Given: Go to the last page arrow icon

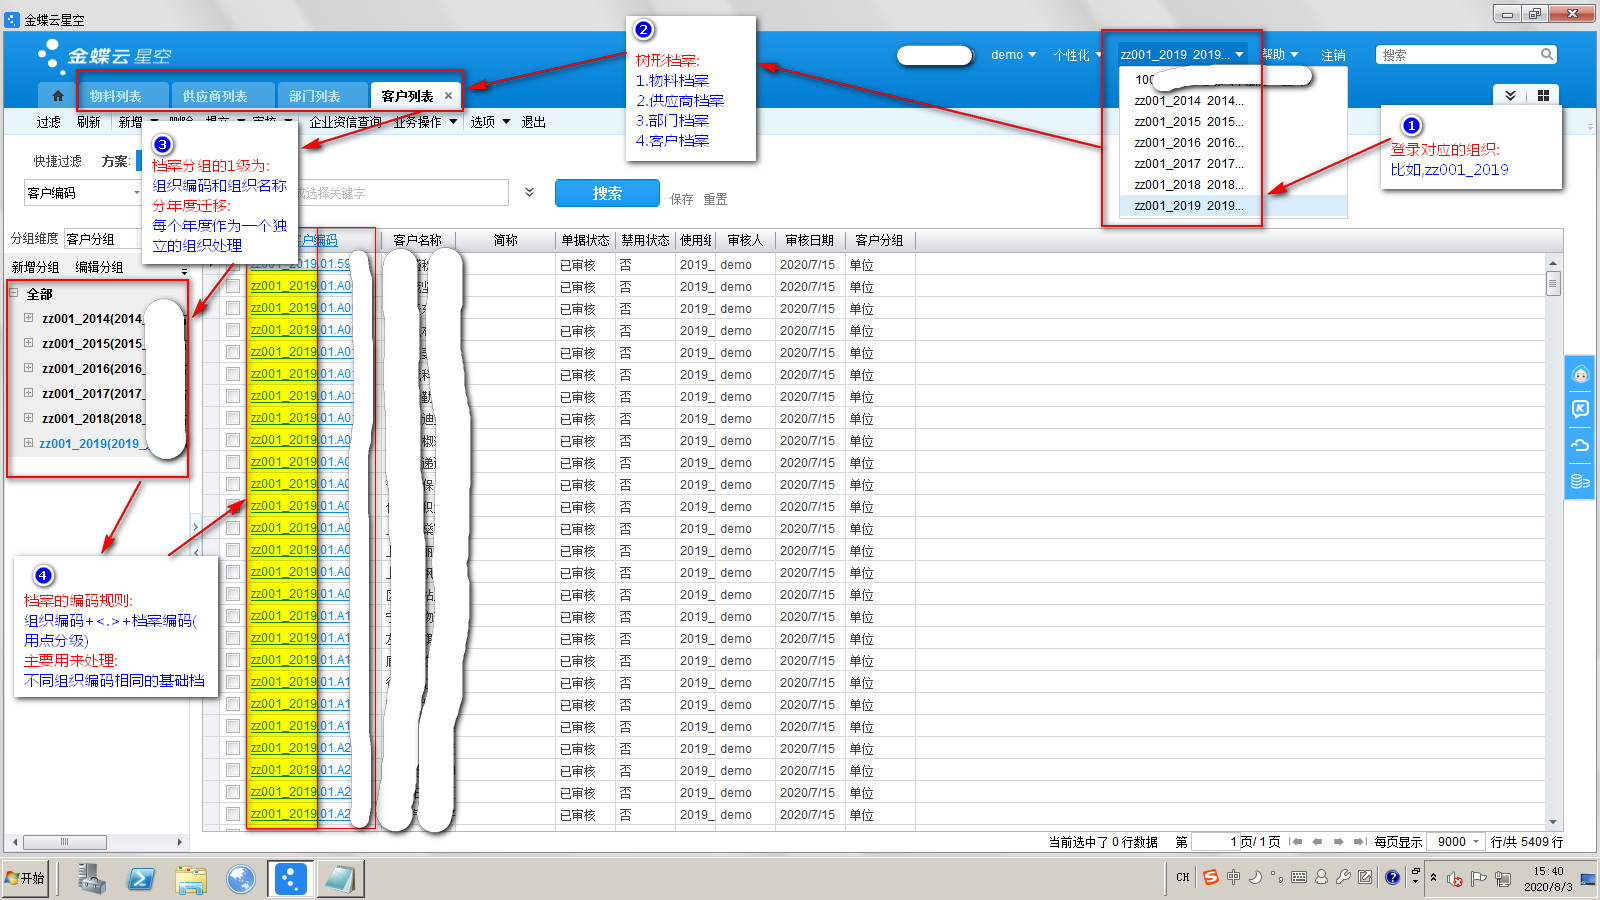Looking at the screenshot, I should pyautogui.click(x=1358, y=842).
